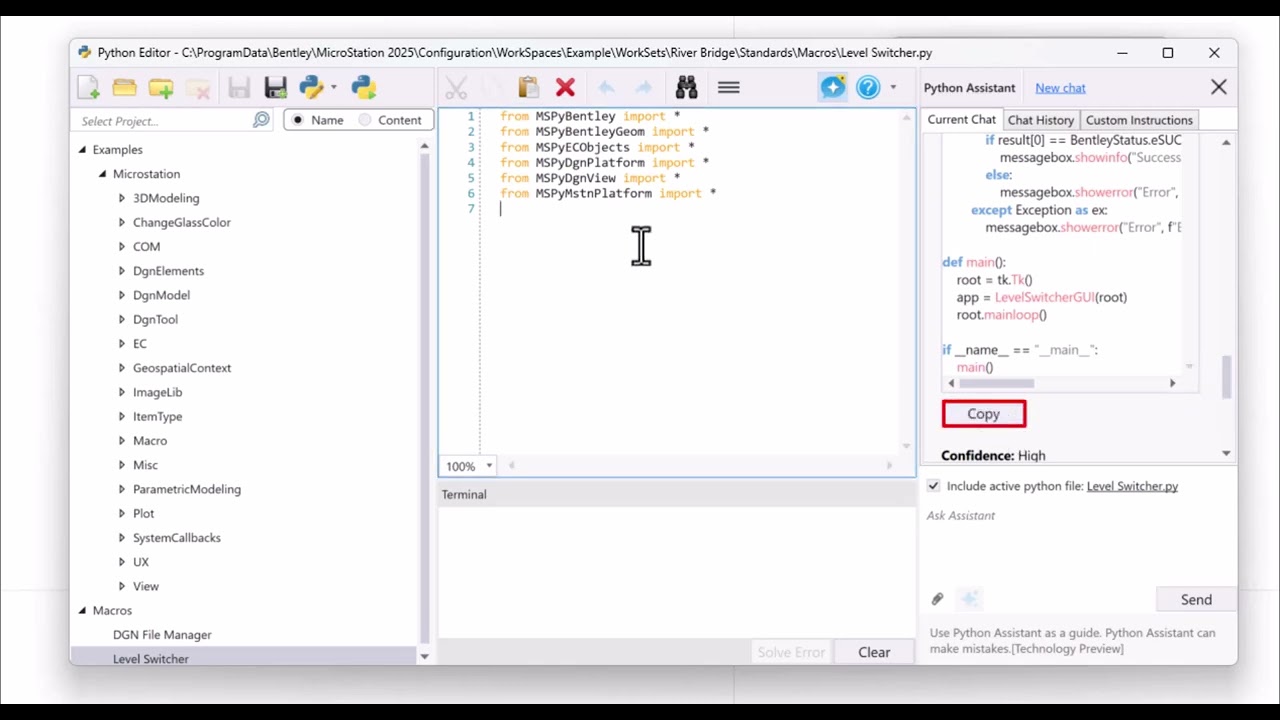The height and width of the screenshot is (720, 1280).
Task: Open dropdown arrow next to Help icon
Action: click(x=893, y=88)
